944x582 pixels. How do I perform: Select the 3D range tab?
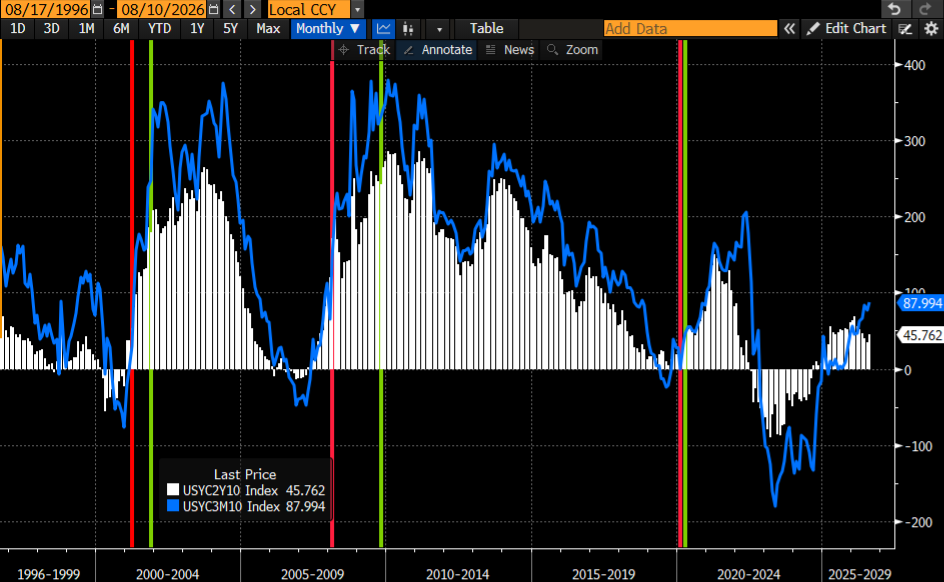52,28
